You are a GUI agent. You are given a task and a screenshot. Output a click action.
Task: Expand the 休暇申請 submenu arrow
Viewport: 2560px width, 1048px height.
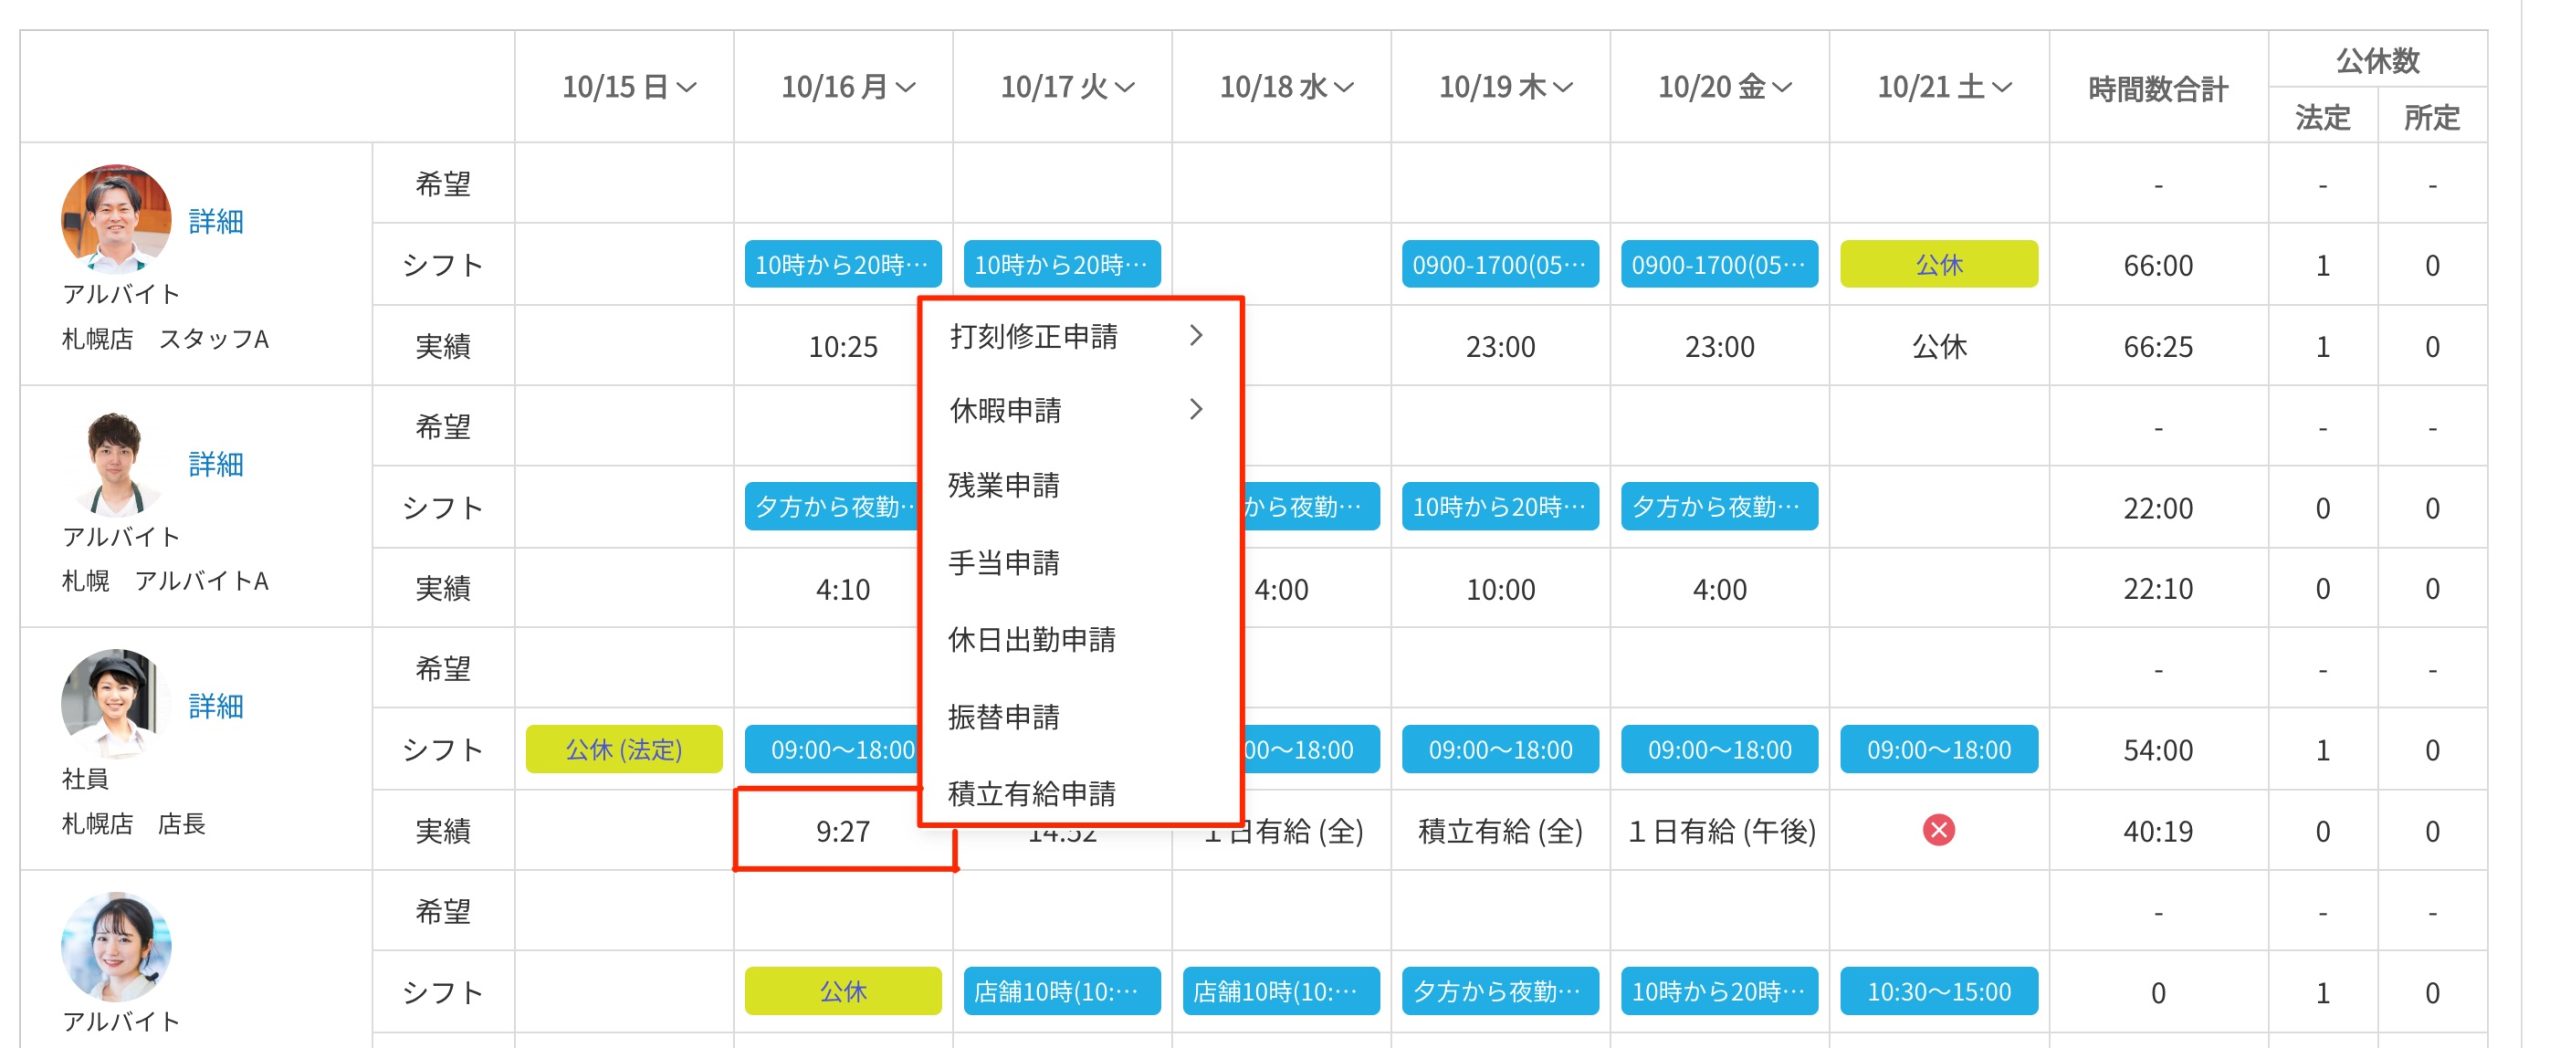coord(1196,409)
